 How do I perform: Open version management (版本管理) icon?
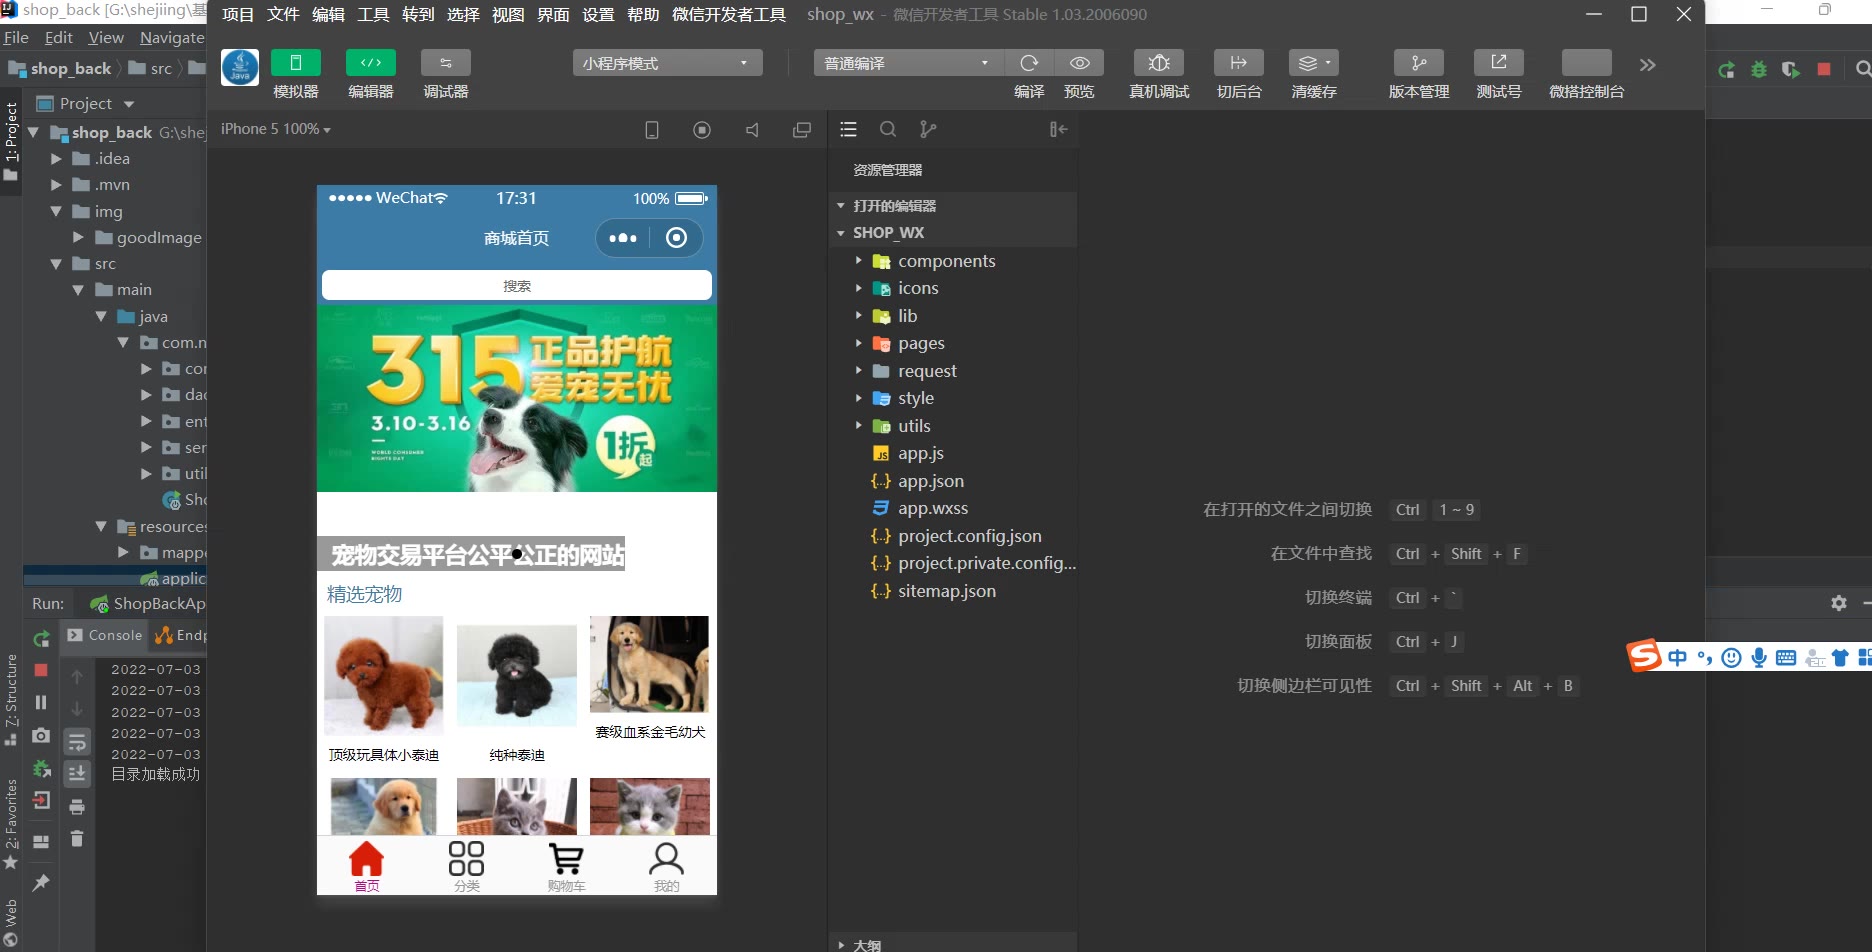point(1418,63)
